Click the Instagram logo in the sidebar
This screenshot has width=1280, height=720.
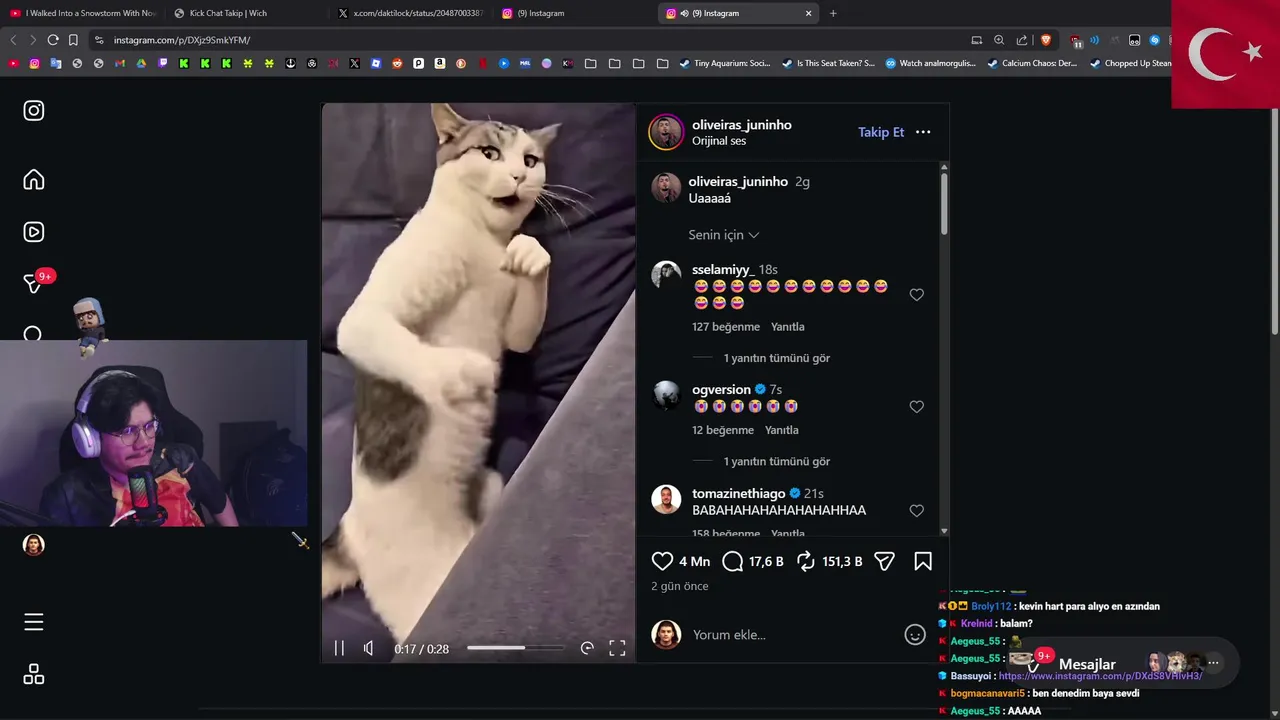tap(34, 111)
